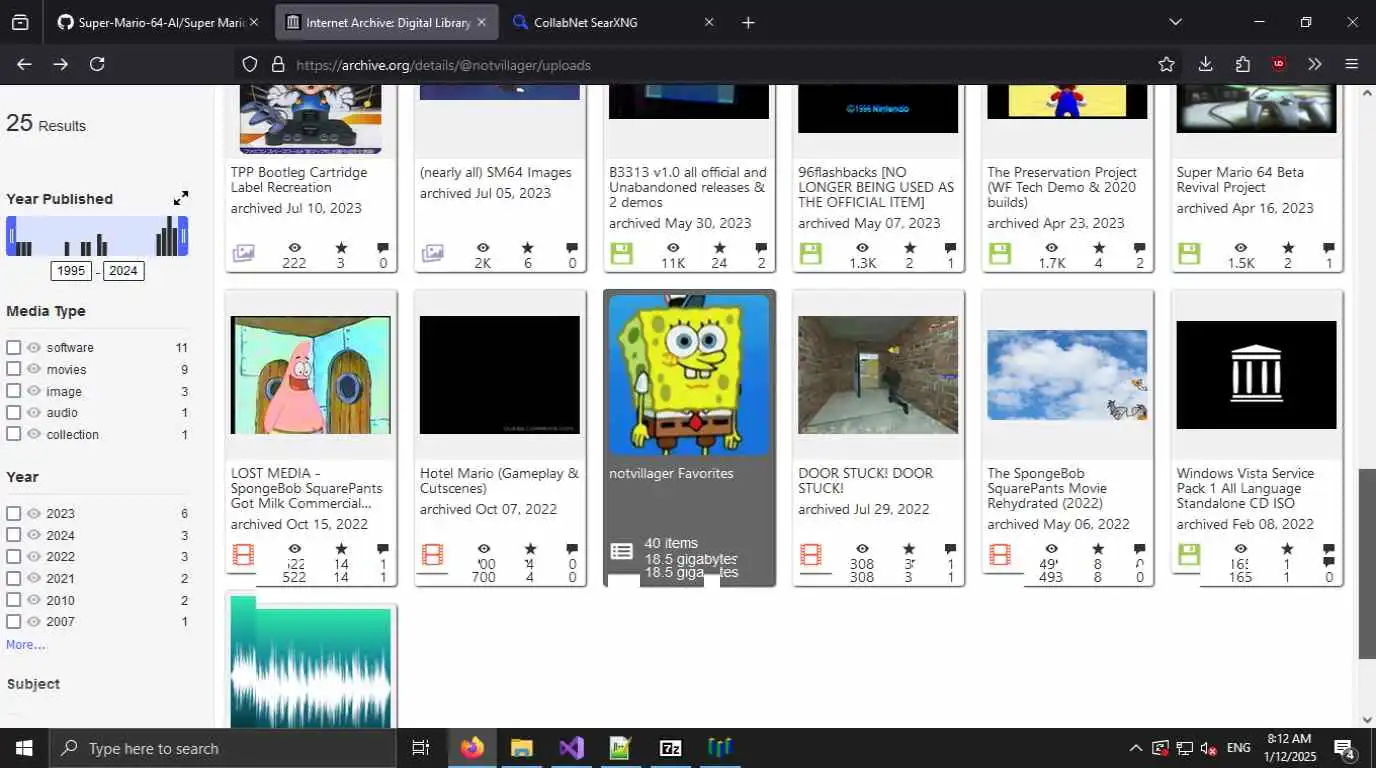
Task: Go back using the browser back arrow
Action: 24,64
